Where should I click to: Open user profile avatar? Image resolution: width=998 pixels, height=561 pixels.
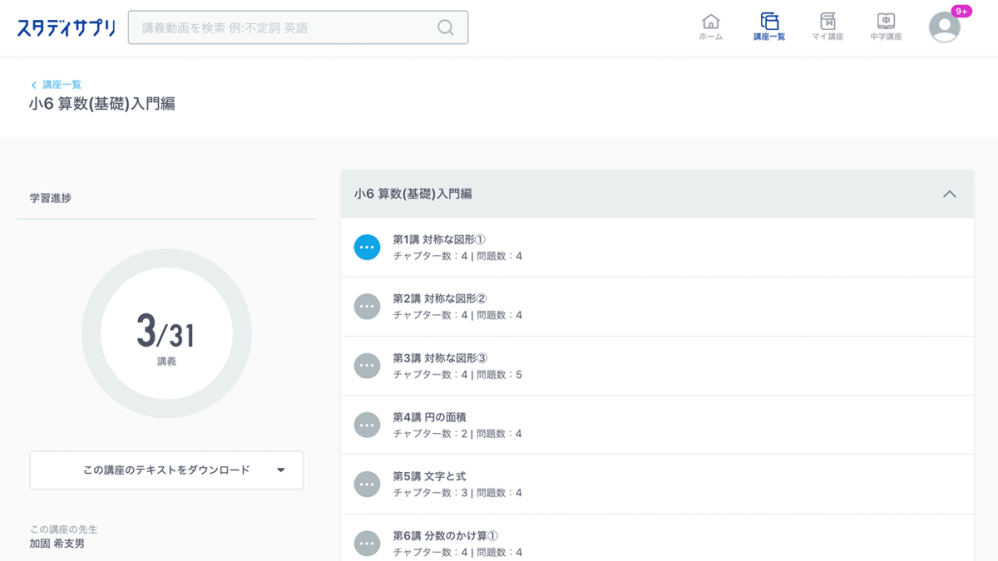point(944,28)
